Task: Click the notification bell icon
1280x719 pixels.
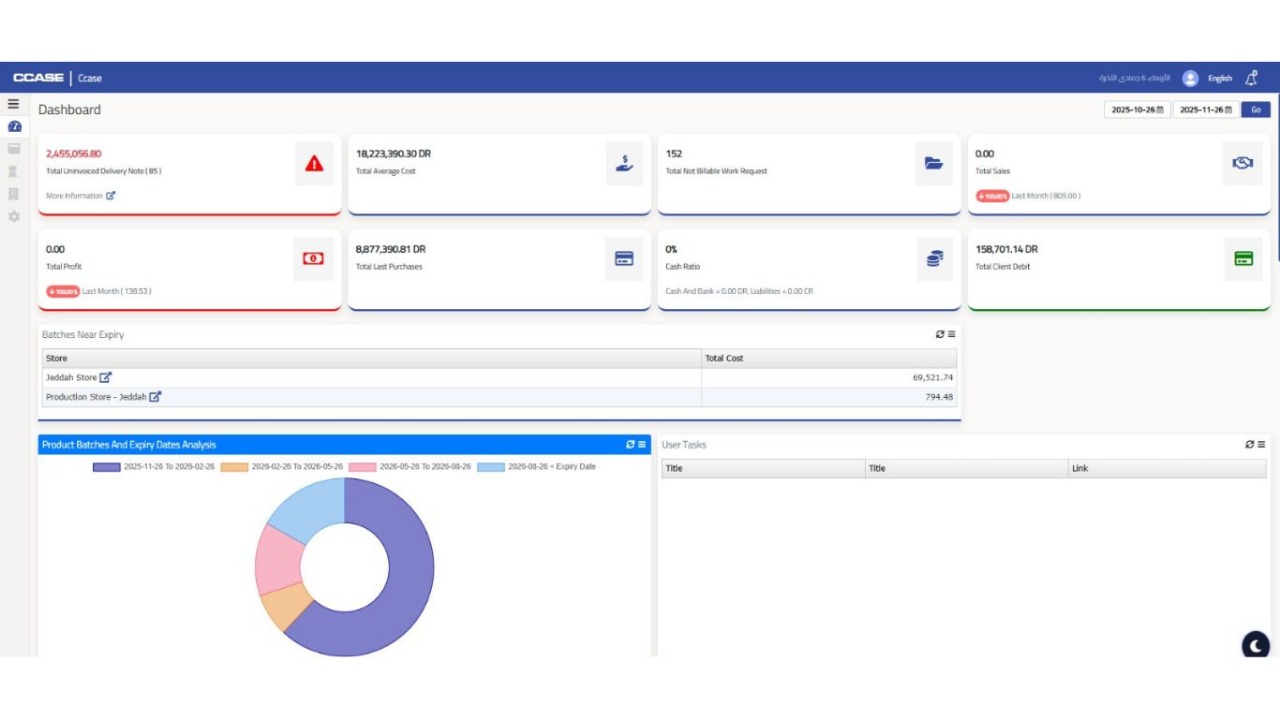Action: [1251, 78]
